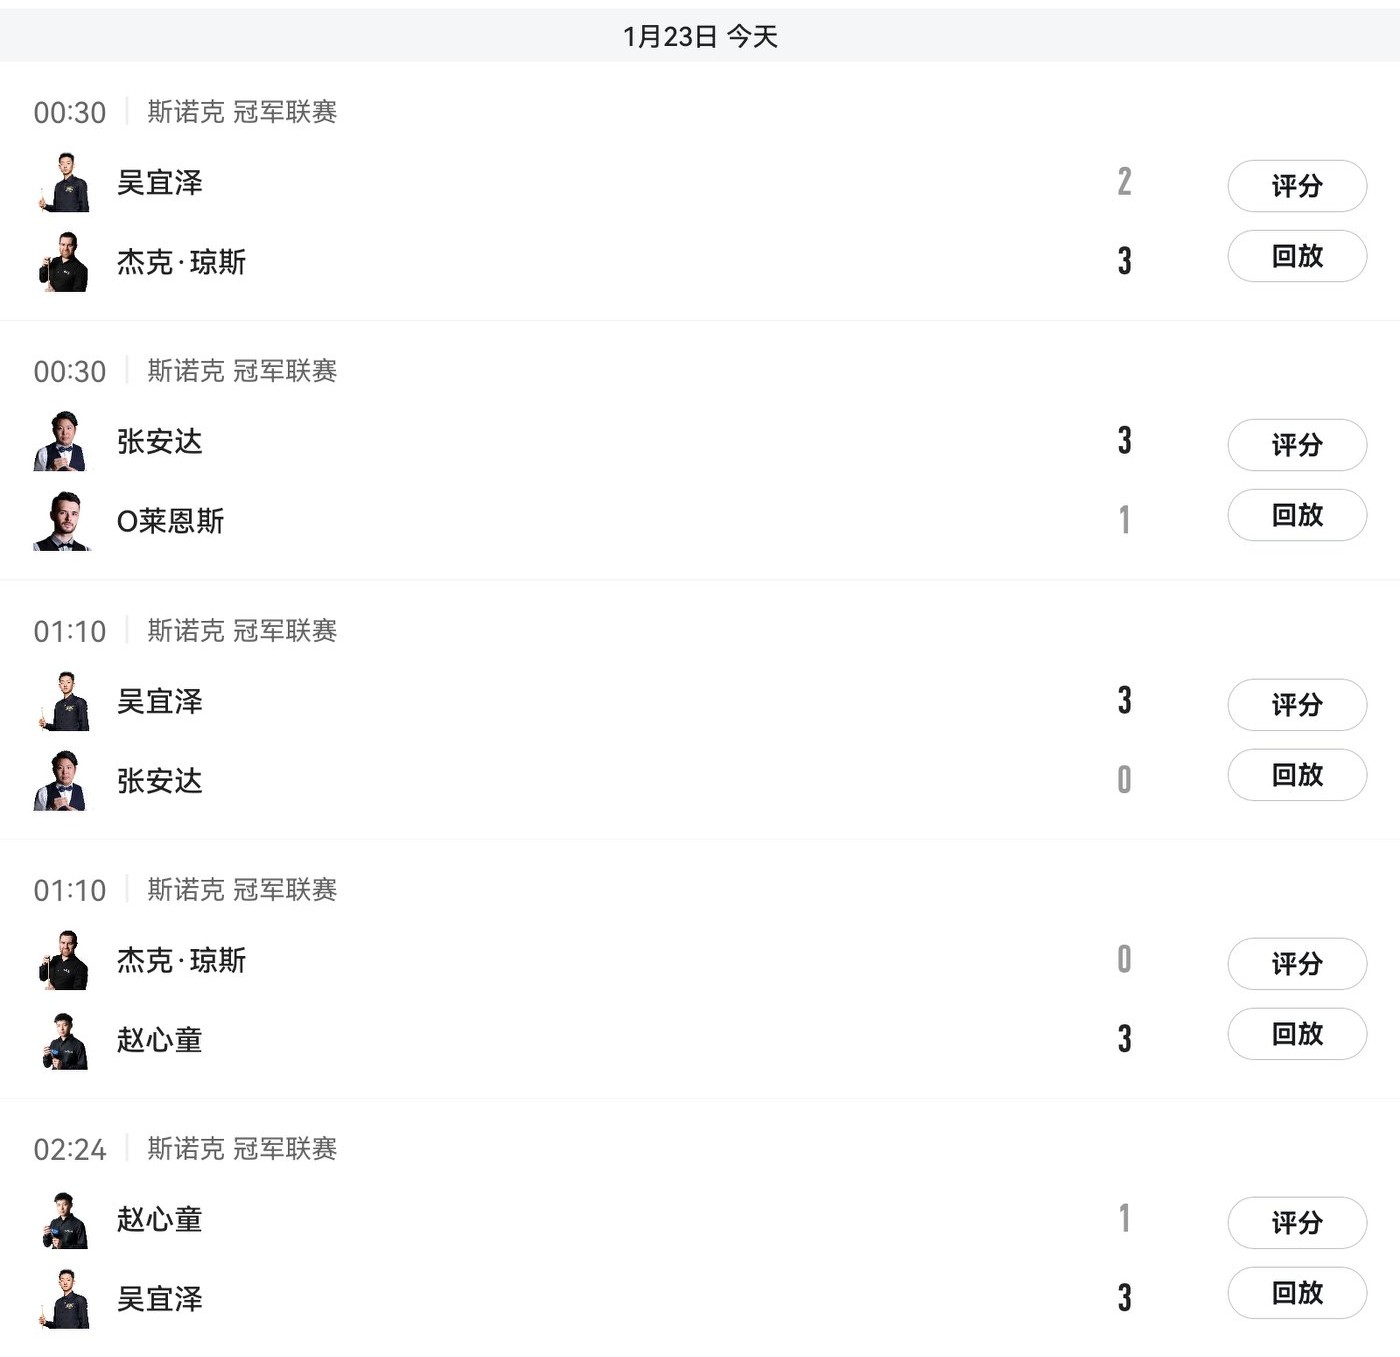Click 赵心童's avatar in the 01:10 match
Screen dimensions: 1400x1357
[65, 1040]
